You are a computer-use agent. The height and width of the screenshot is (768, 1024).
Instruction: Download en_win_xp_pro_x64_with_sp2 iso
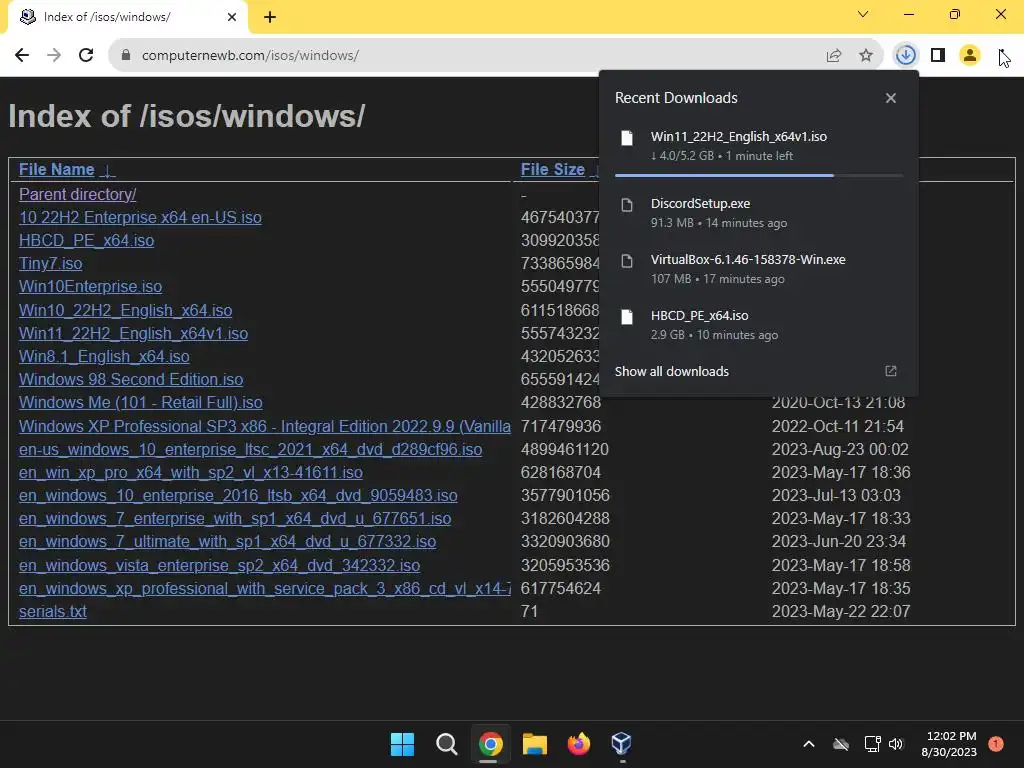pos(191,472)
